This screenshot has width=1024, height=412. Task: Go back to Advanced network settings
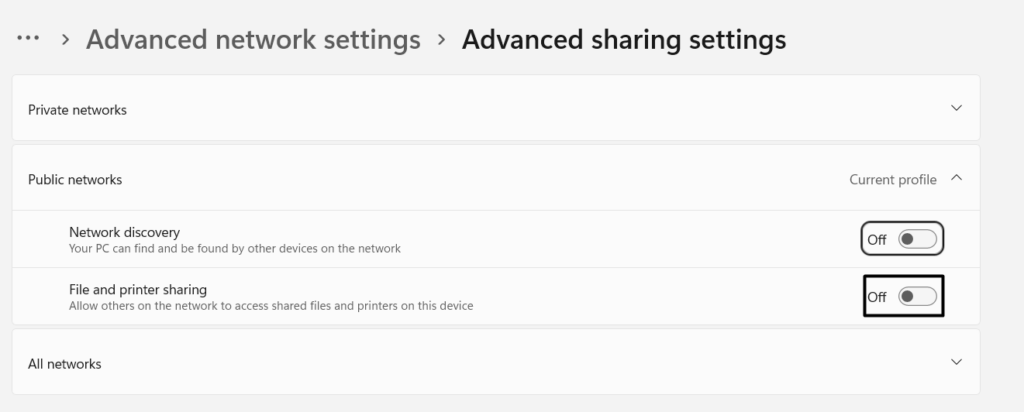(x=253, y=40)
